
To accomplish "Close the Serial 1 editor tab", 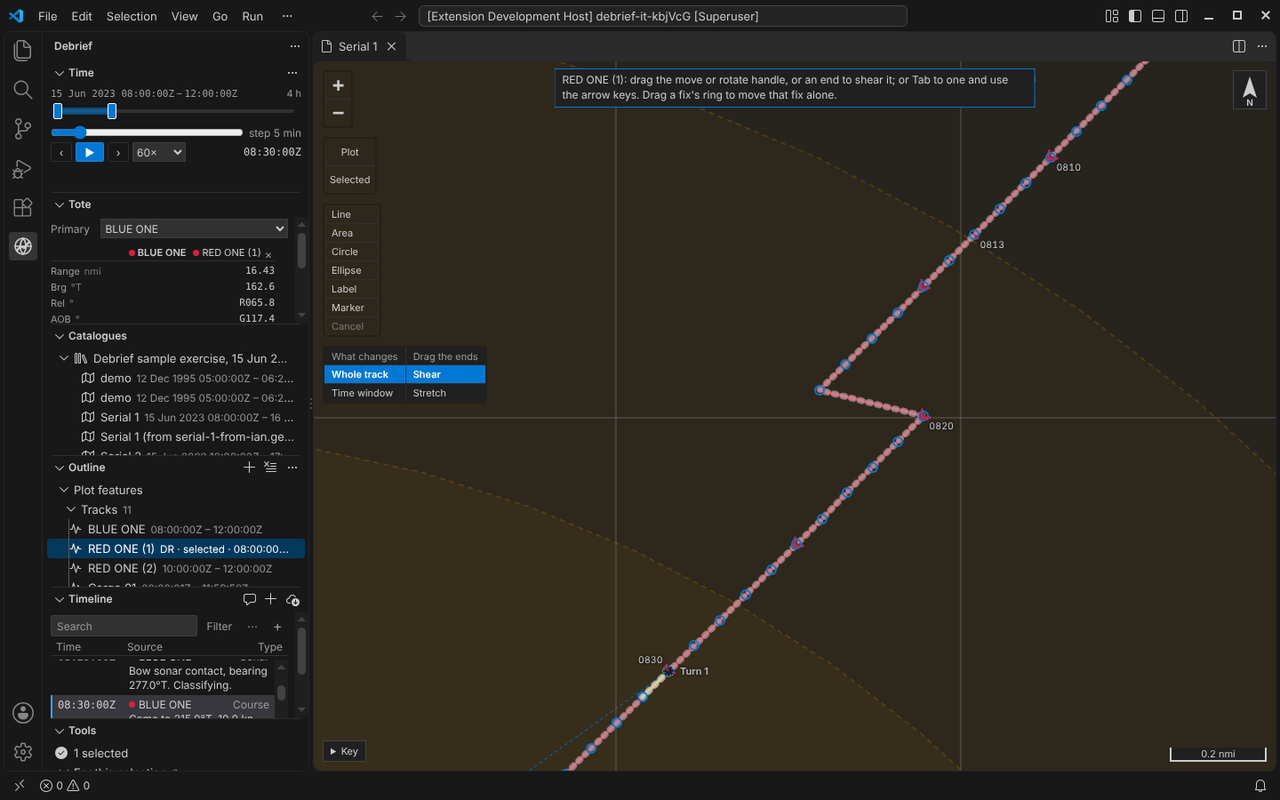I will [x=392, y=46].
